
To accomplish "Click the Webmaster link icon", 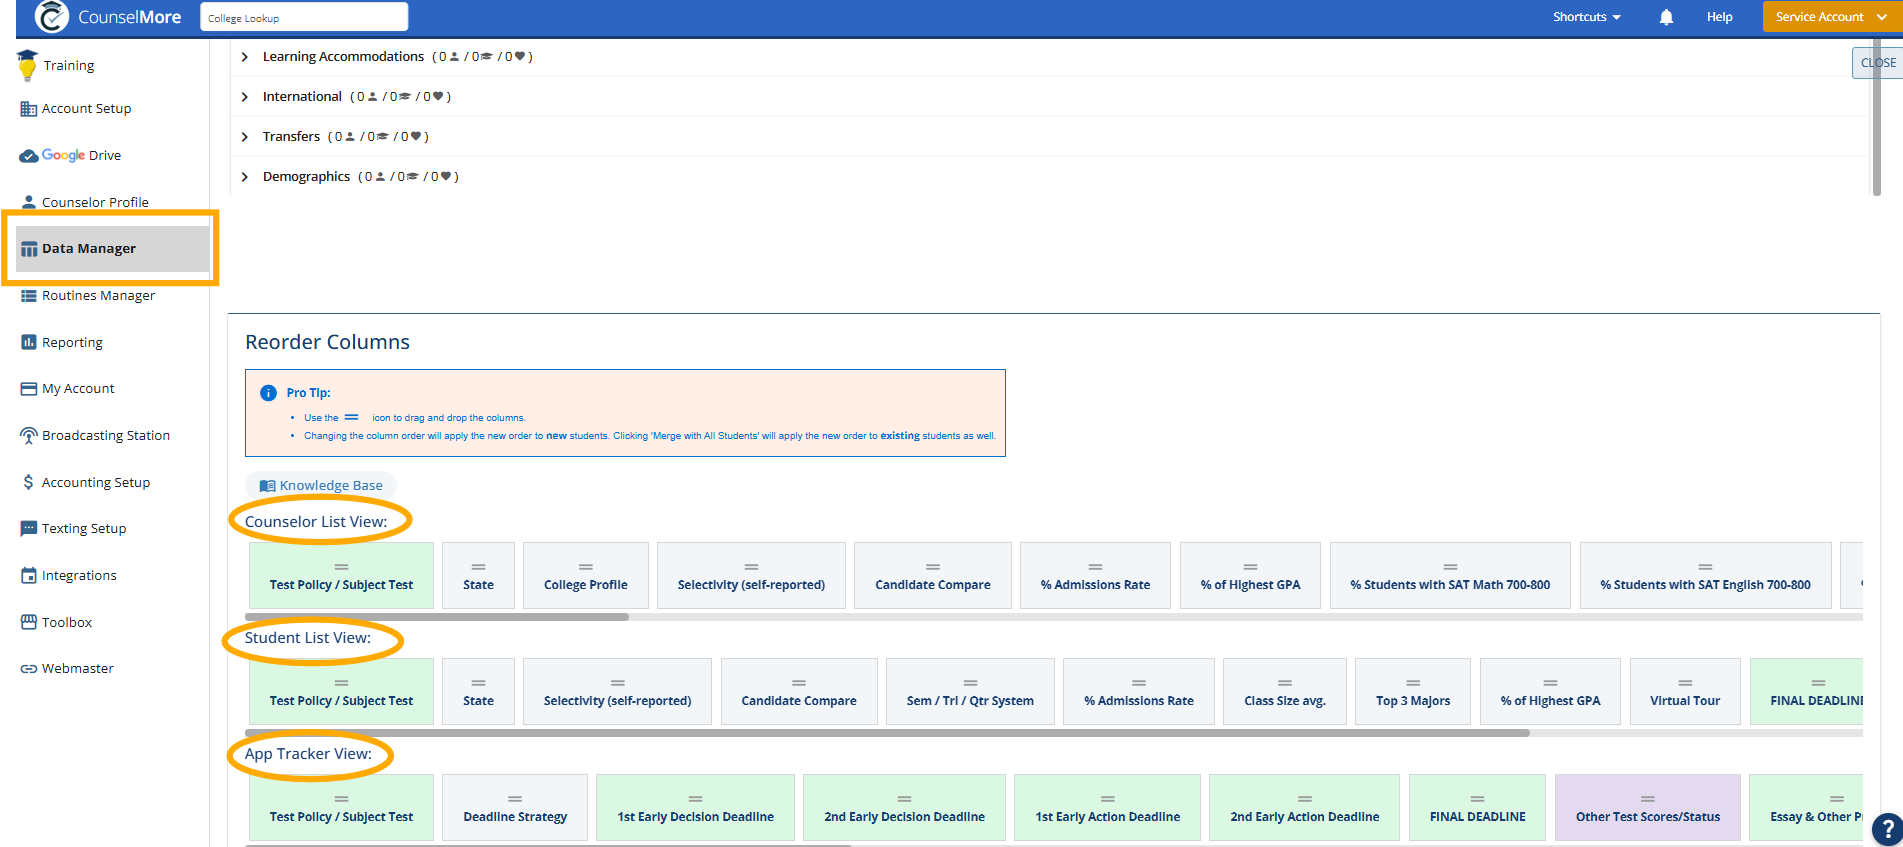I will (x=29, y=669).
